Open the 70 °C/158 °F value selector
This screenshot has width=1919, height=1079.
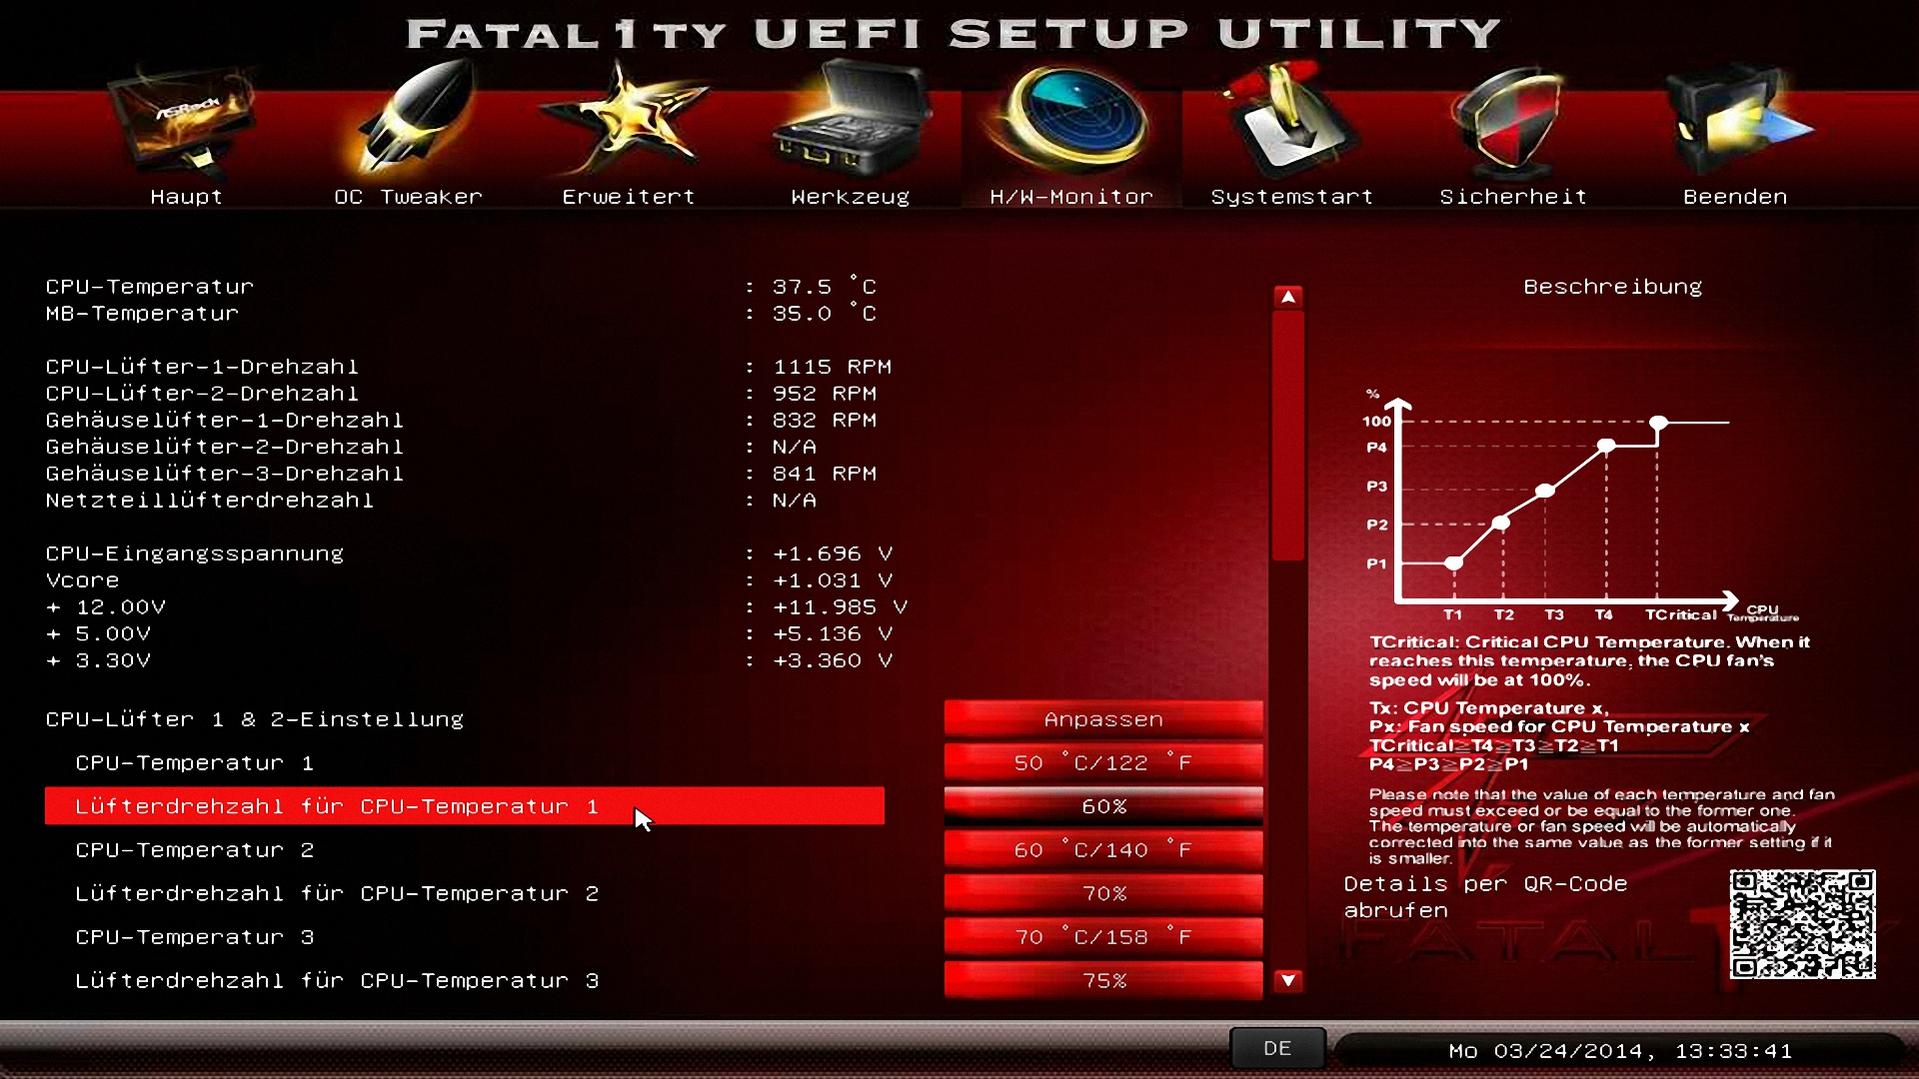point(1103,937)
